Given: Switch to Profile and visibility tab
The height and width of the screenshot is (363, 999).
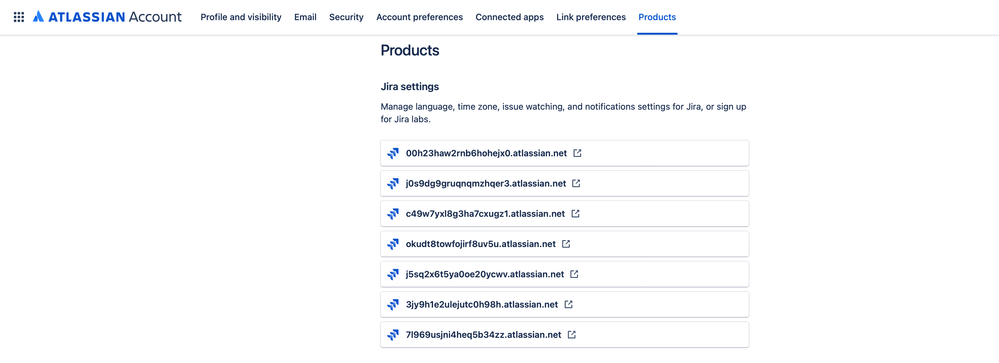Looking at the screenshot, I should pos(241,17).
